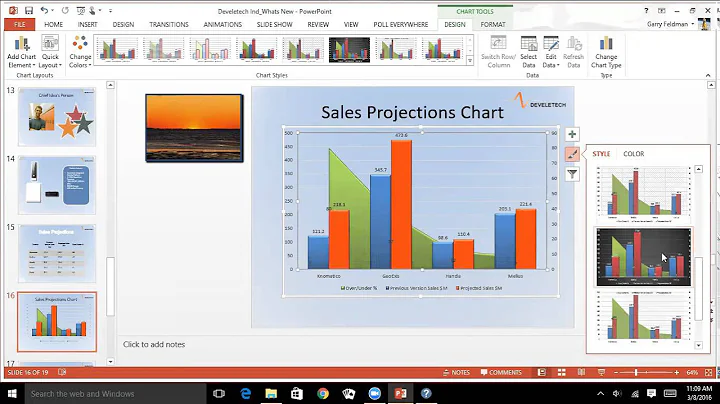Collapse the ribbon arrow
This screenshot has width=720, height=404.
[x=708, y=75]
